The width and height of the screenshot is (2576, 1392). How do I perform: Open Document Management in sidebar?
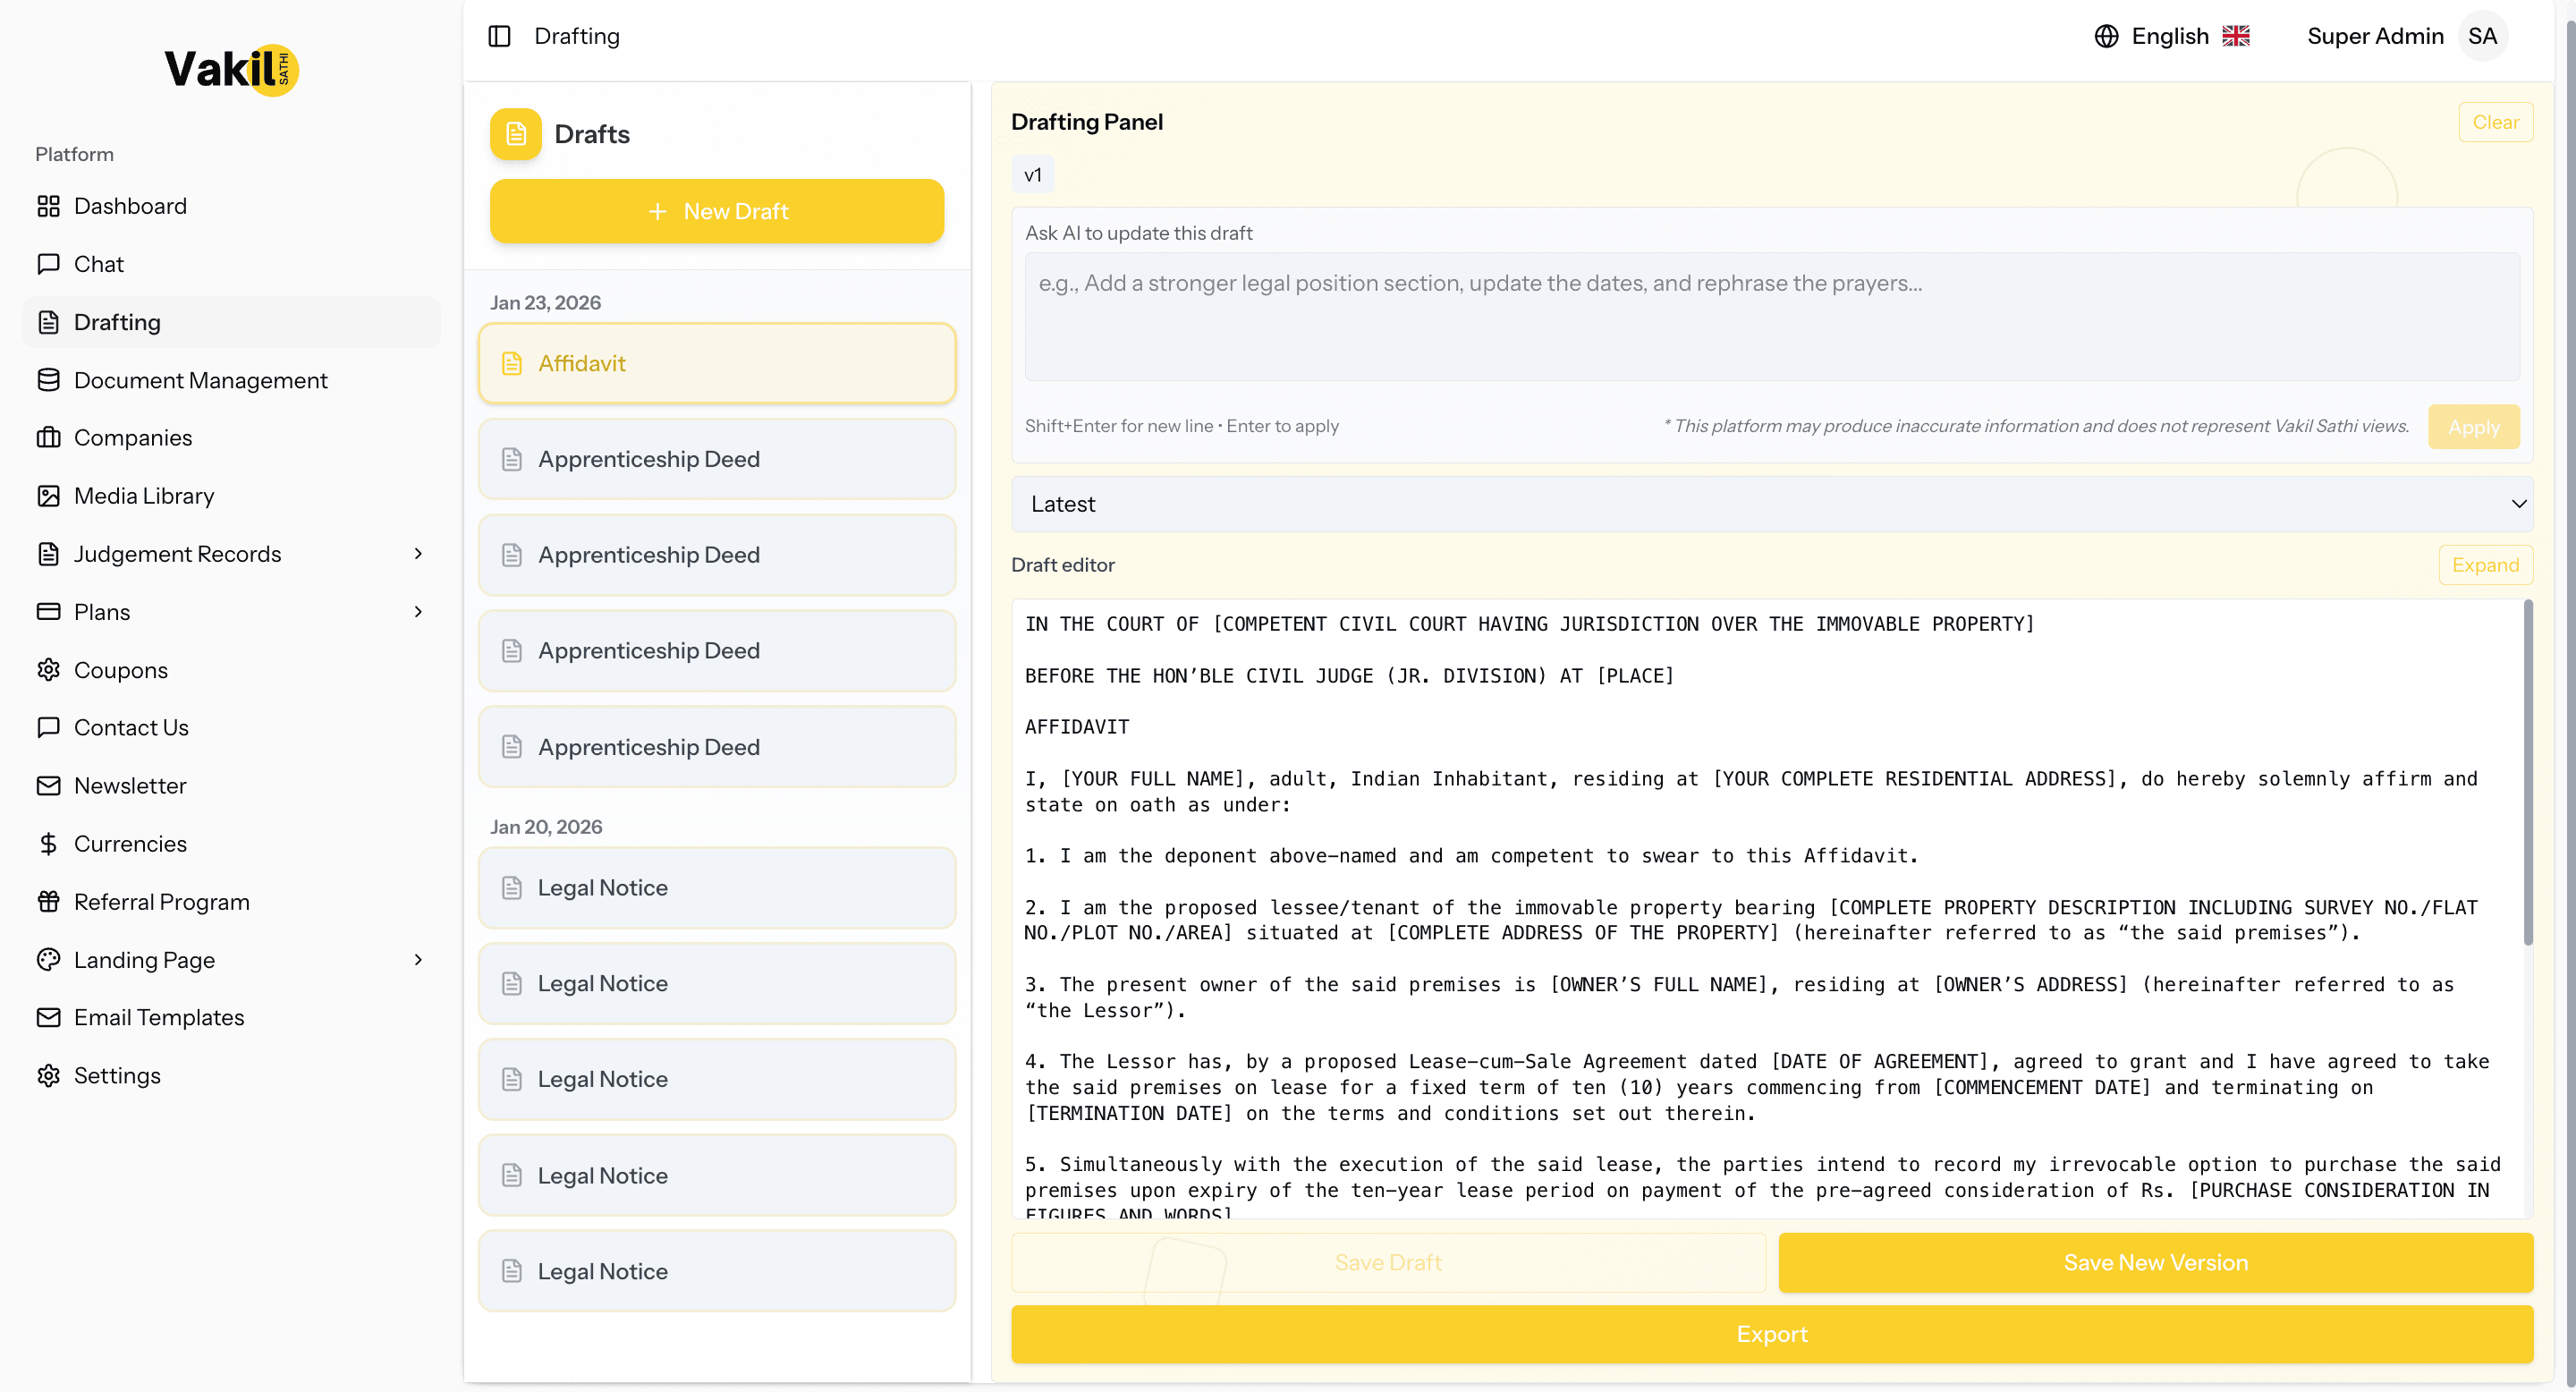(200, 380)
